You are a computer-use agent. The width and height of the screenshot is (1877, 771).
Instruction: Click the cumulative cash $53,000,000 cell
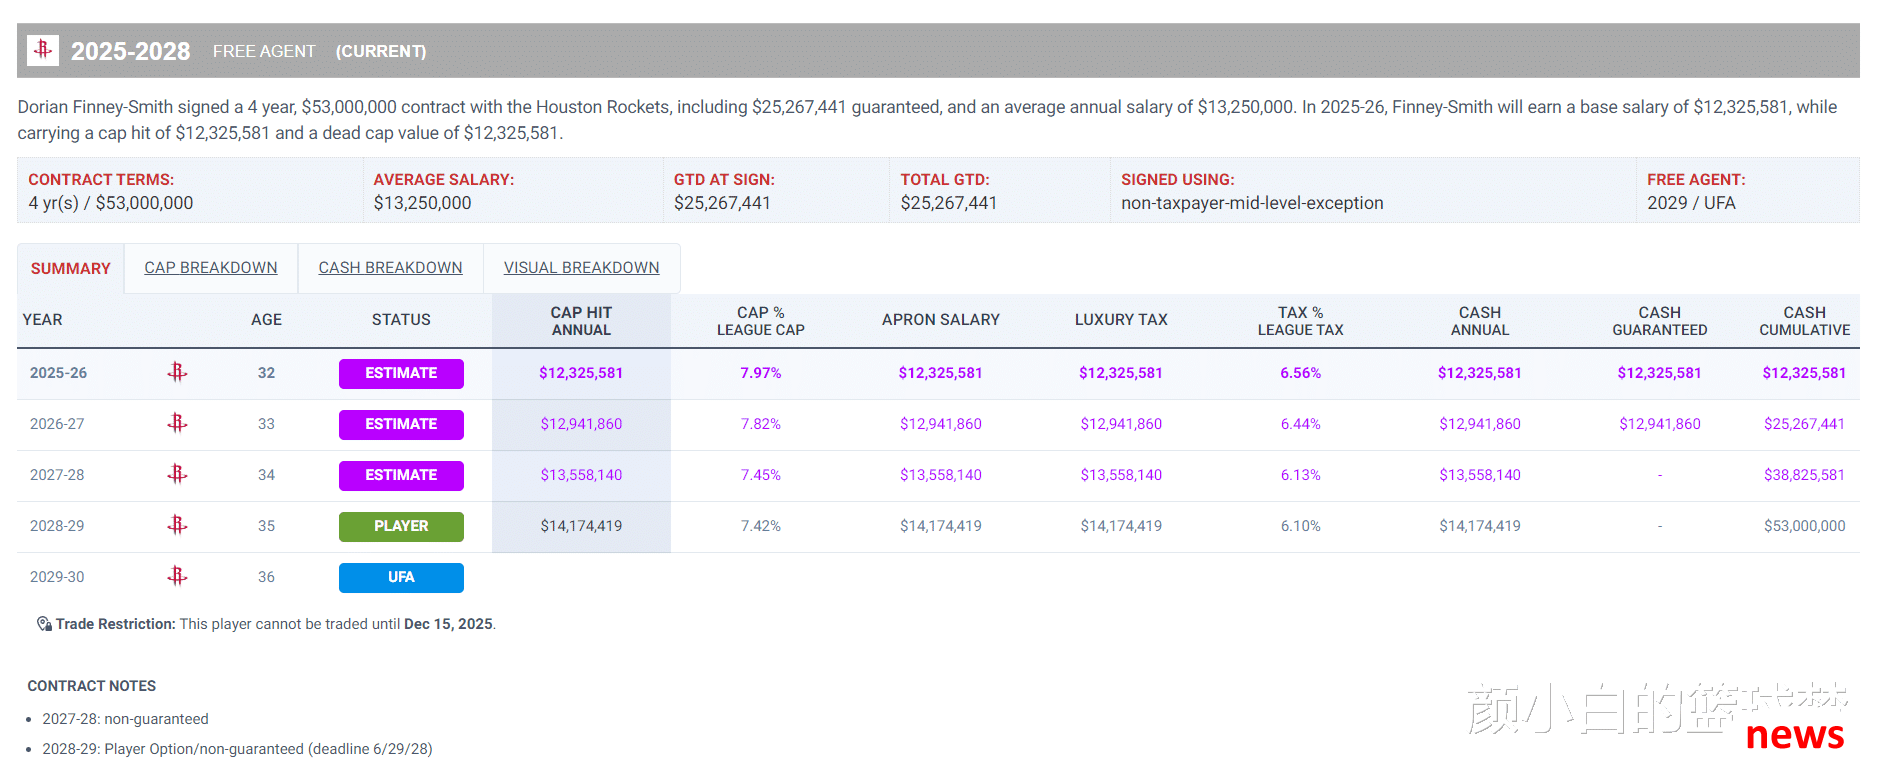click(1805, 526)
